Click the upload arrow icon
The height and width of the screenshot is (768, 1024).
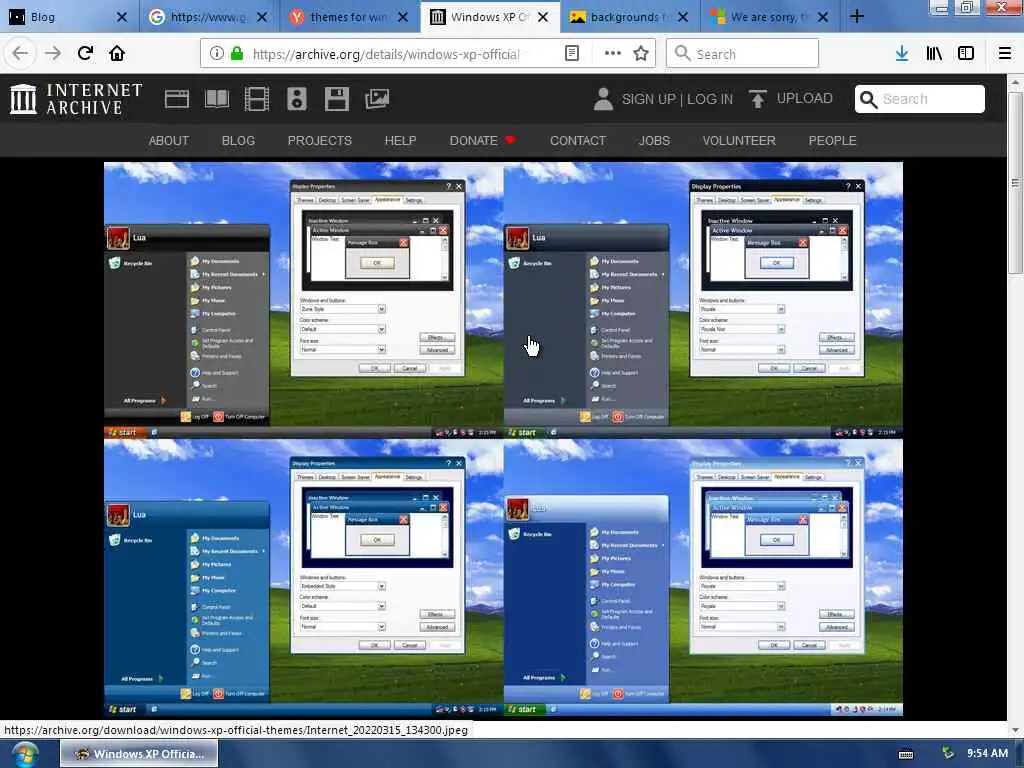click(x=758, y=99)
